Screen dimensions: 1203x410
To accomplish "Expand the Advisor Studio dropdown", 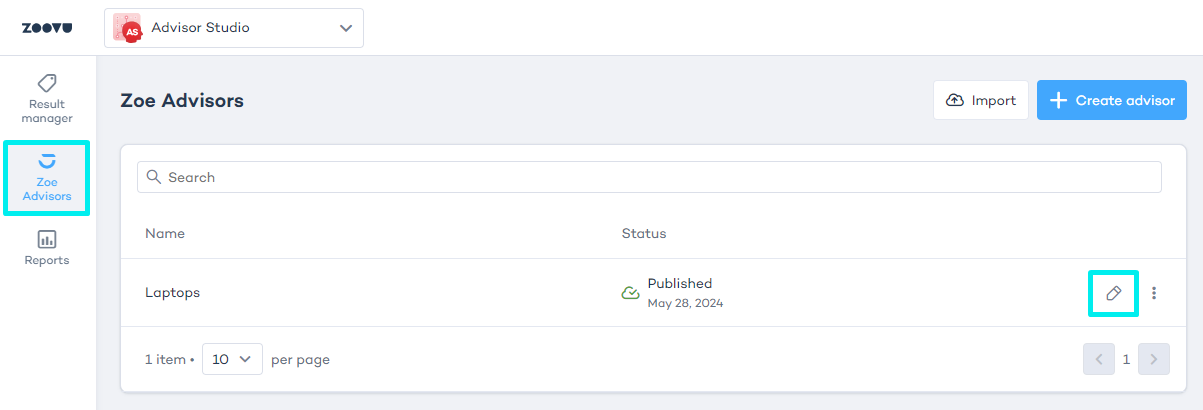I will click(346, 28).
